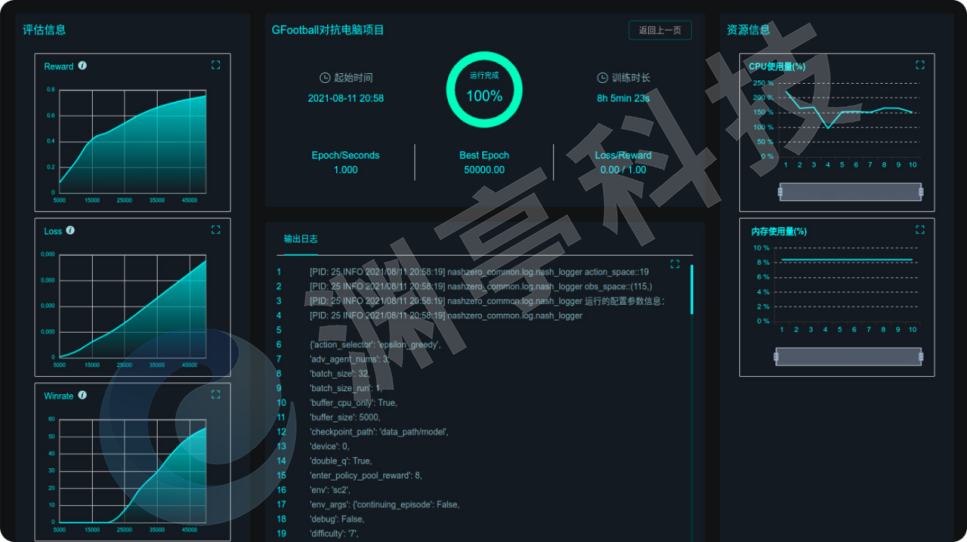Expand the Winrate chart to fullscreen
The height and width of the screenshot is (542, 967).
click(215, 394)
